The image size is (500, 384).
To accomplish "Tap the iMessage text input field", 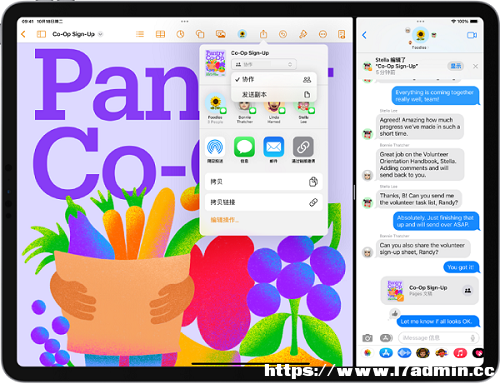I will [438, 338].
